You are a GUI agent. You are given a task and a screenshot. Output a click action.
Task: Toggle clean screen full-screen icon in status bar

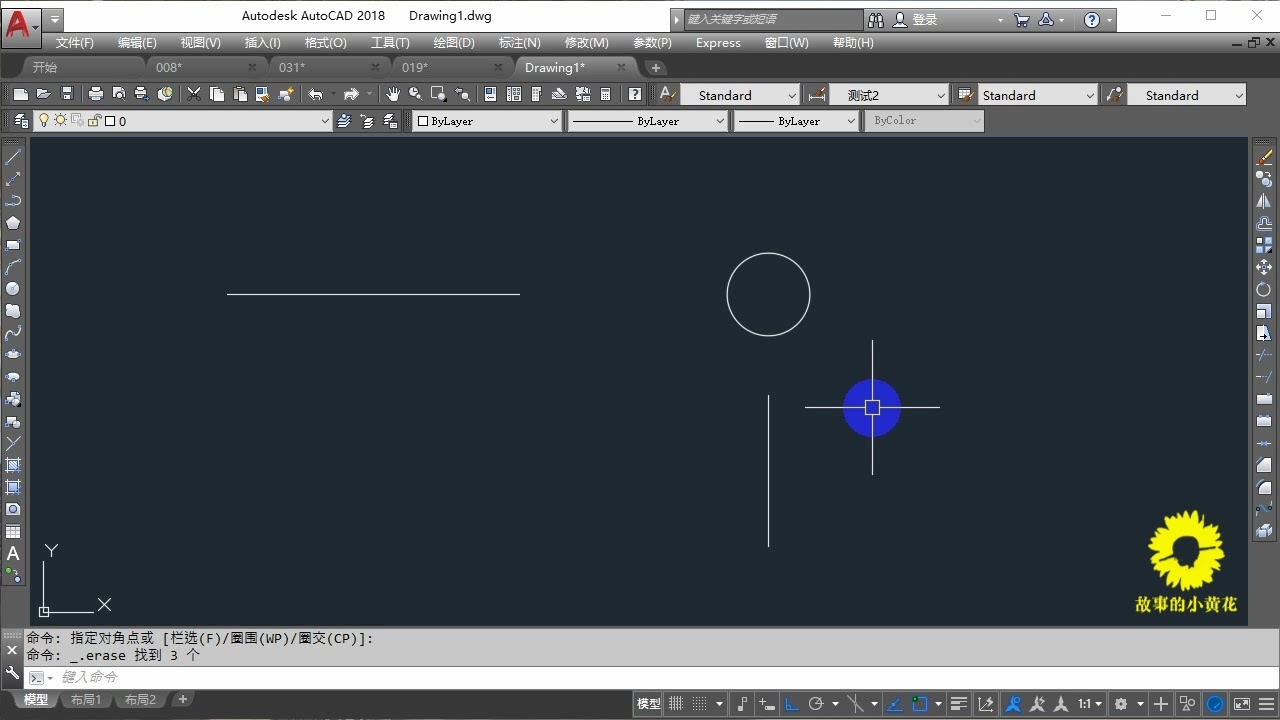pos(1241,704)
